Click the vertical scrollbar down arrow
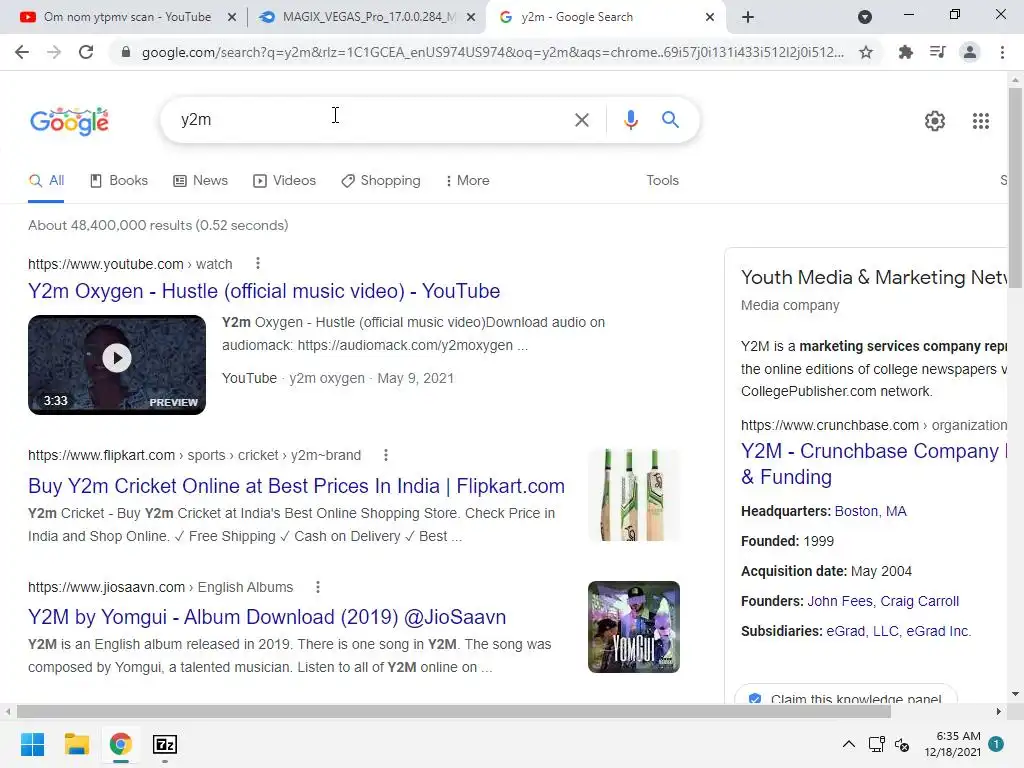 (1015, 694)
